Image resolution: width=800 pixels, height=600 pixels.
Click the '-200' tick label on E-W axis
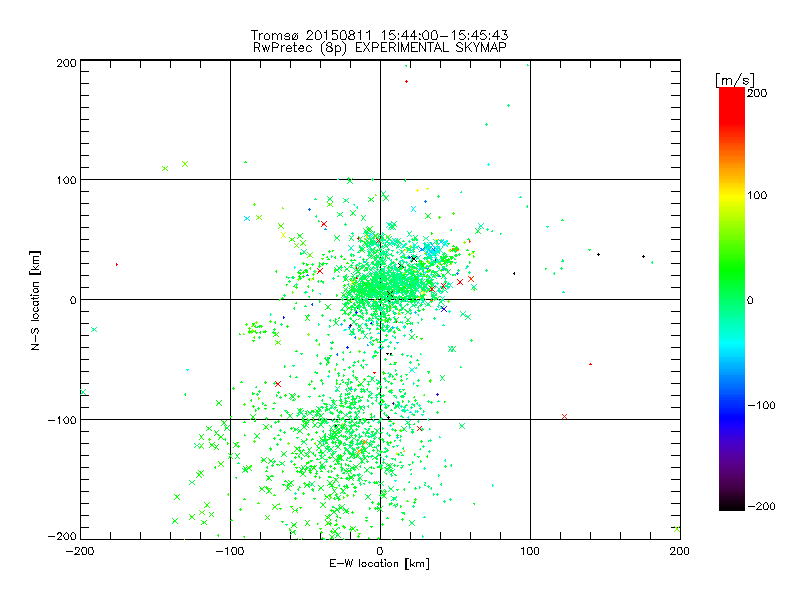coord(80,551)
